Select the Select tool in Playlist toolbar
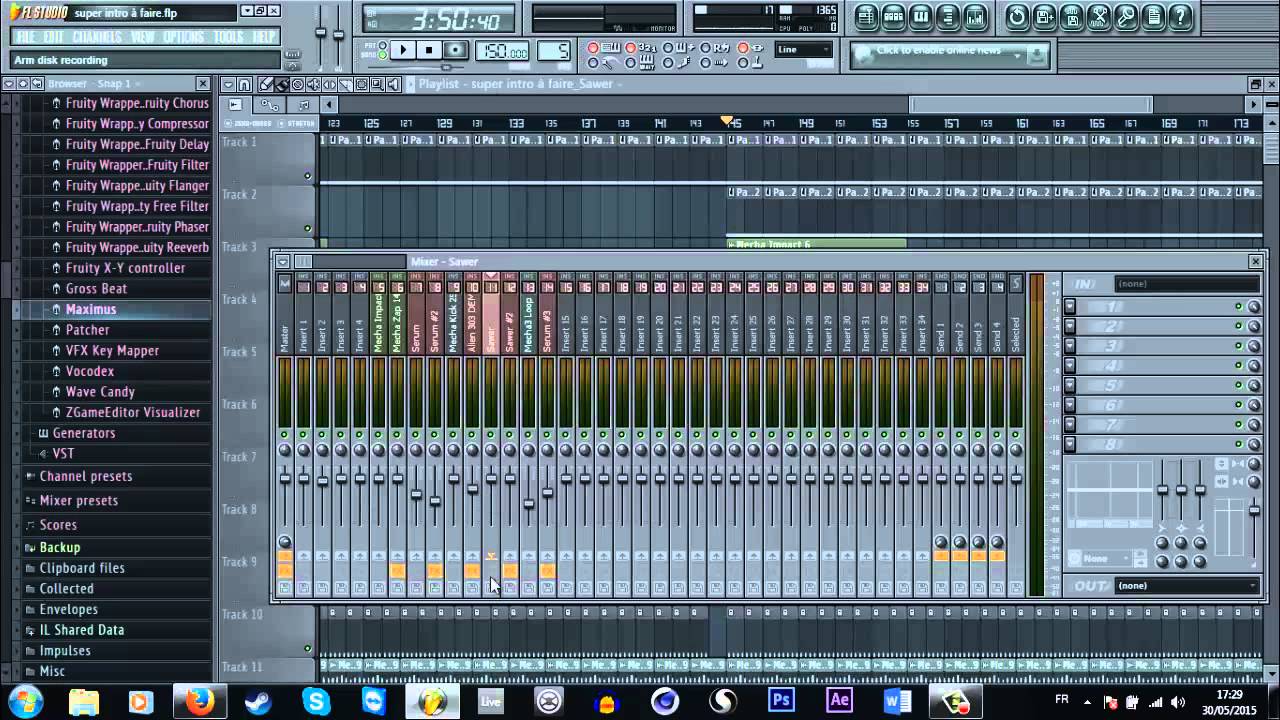 tap(362, 85)
